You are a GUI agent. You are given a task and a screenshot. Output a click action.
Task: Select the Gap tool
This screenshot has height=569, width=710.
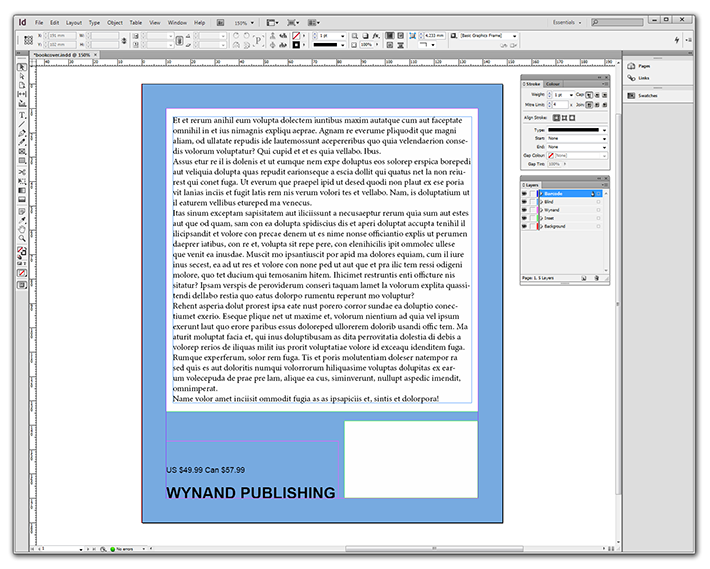click(22, 94)
